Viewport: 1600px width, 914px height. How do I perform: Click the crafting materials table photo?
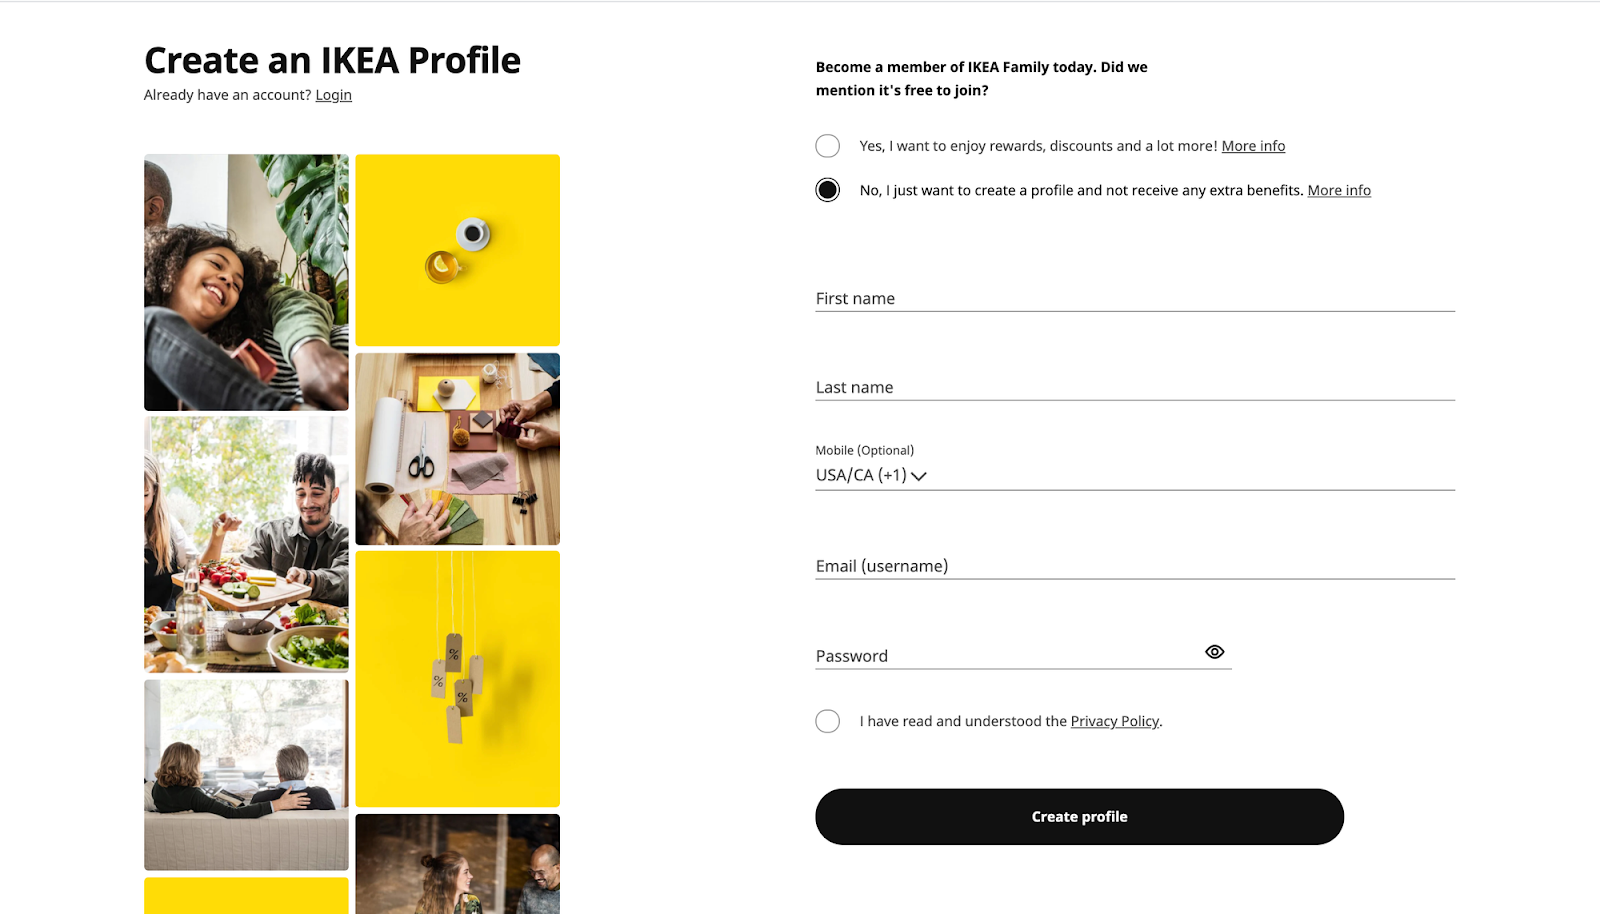tap(457, 449)
